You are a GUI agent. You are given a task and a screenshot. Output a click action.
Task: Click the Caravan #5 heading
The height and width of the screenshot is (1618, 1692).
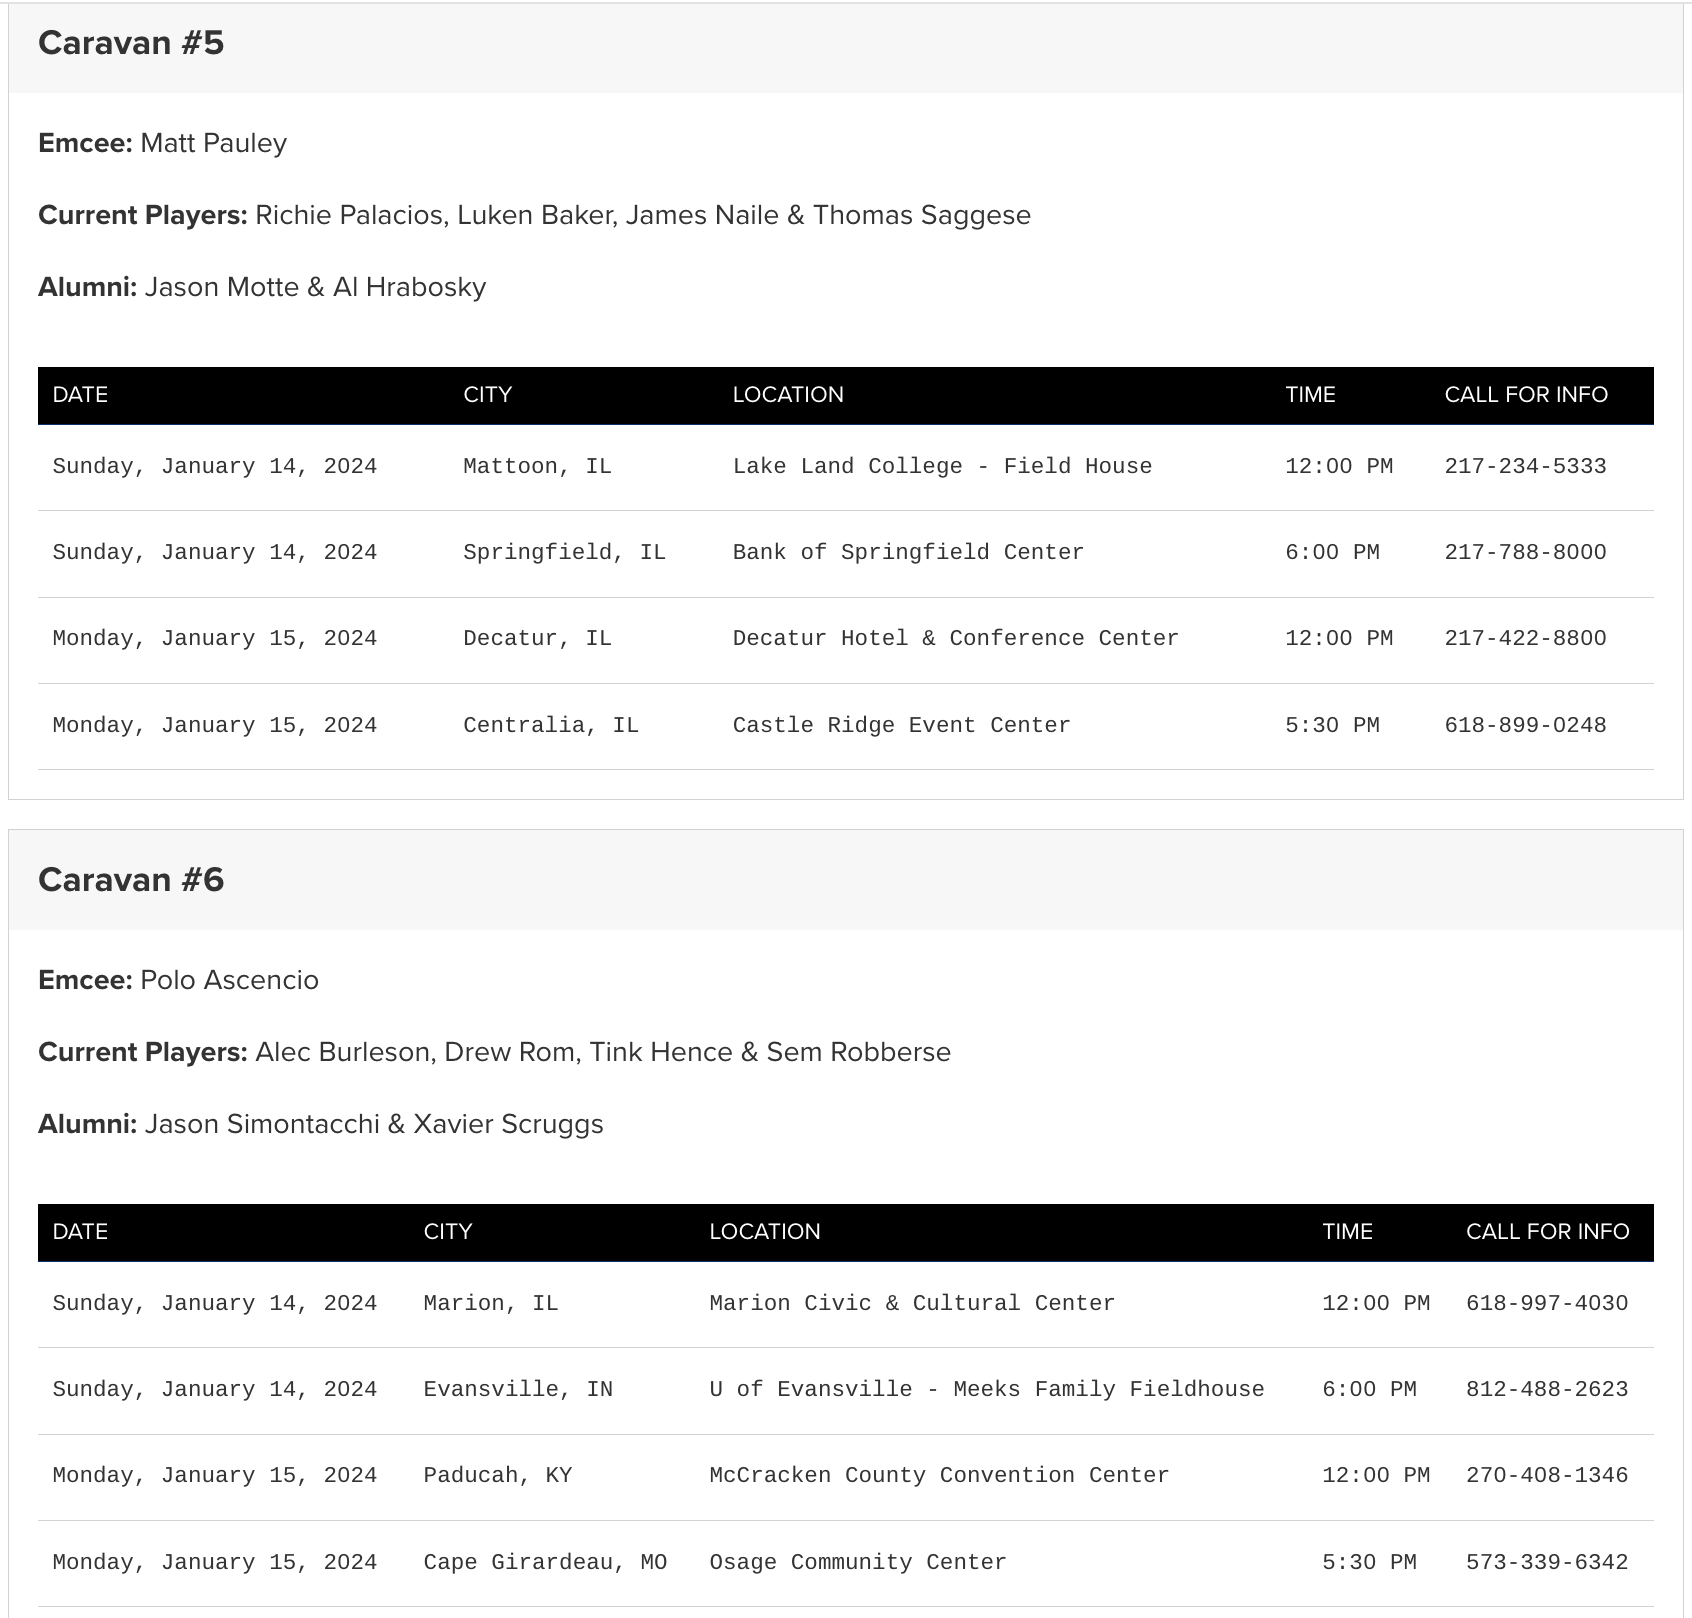tap(131, 43)
